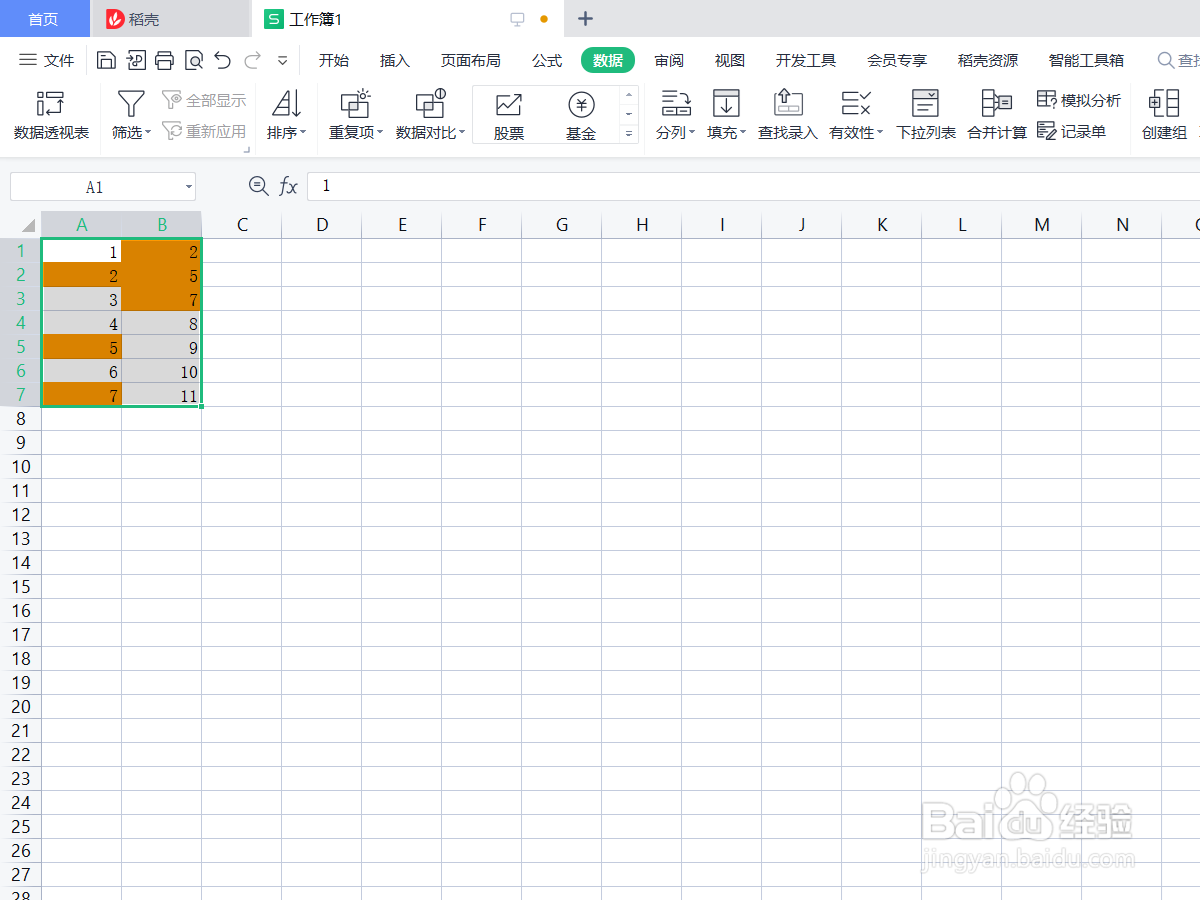Switch to the 审阅 ribbon tab
This screenshot has width=1200, height=900.
coord(669,61)
